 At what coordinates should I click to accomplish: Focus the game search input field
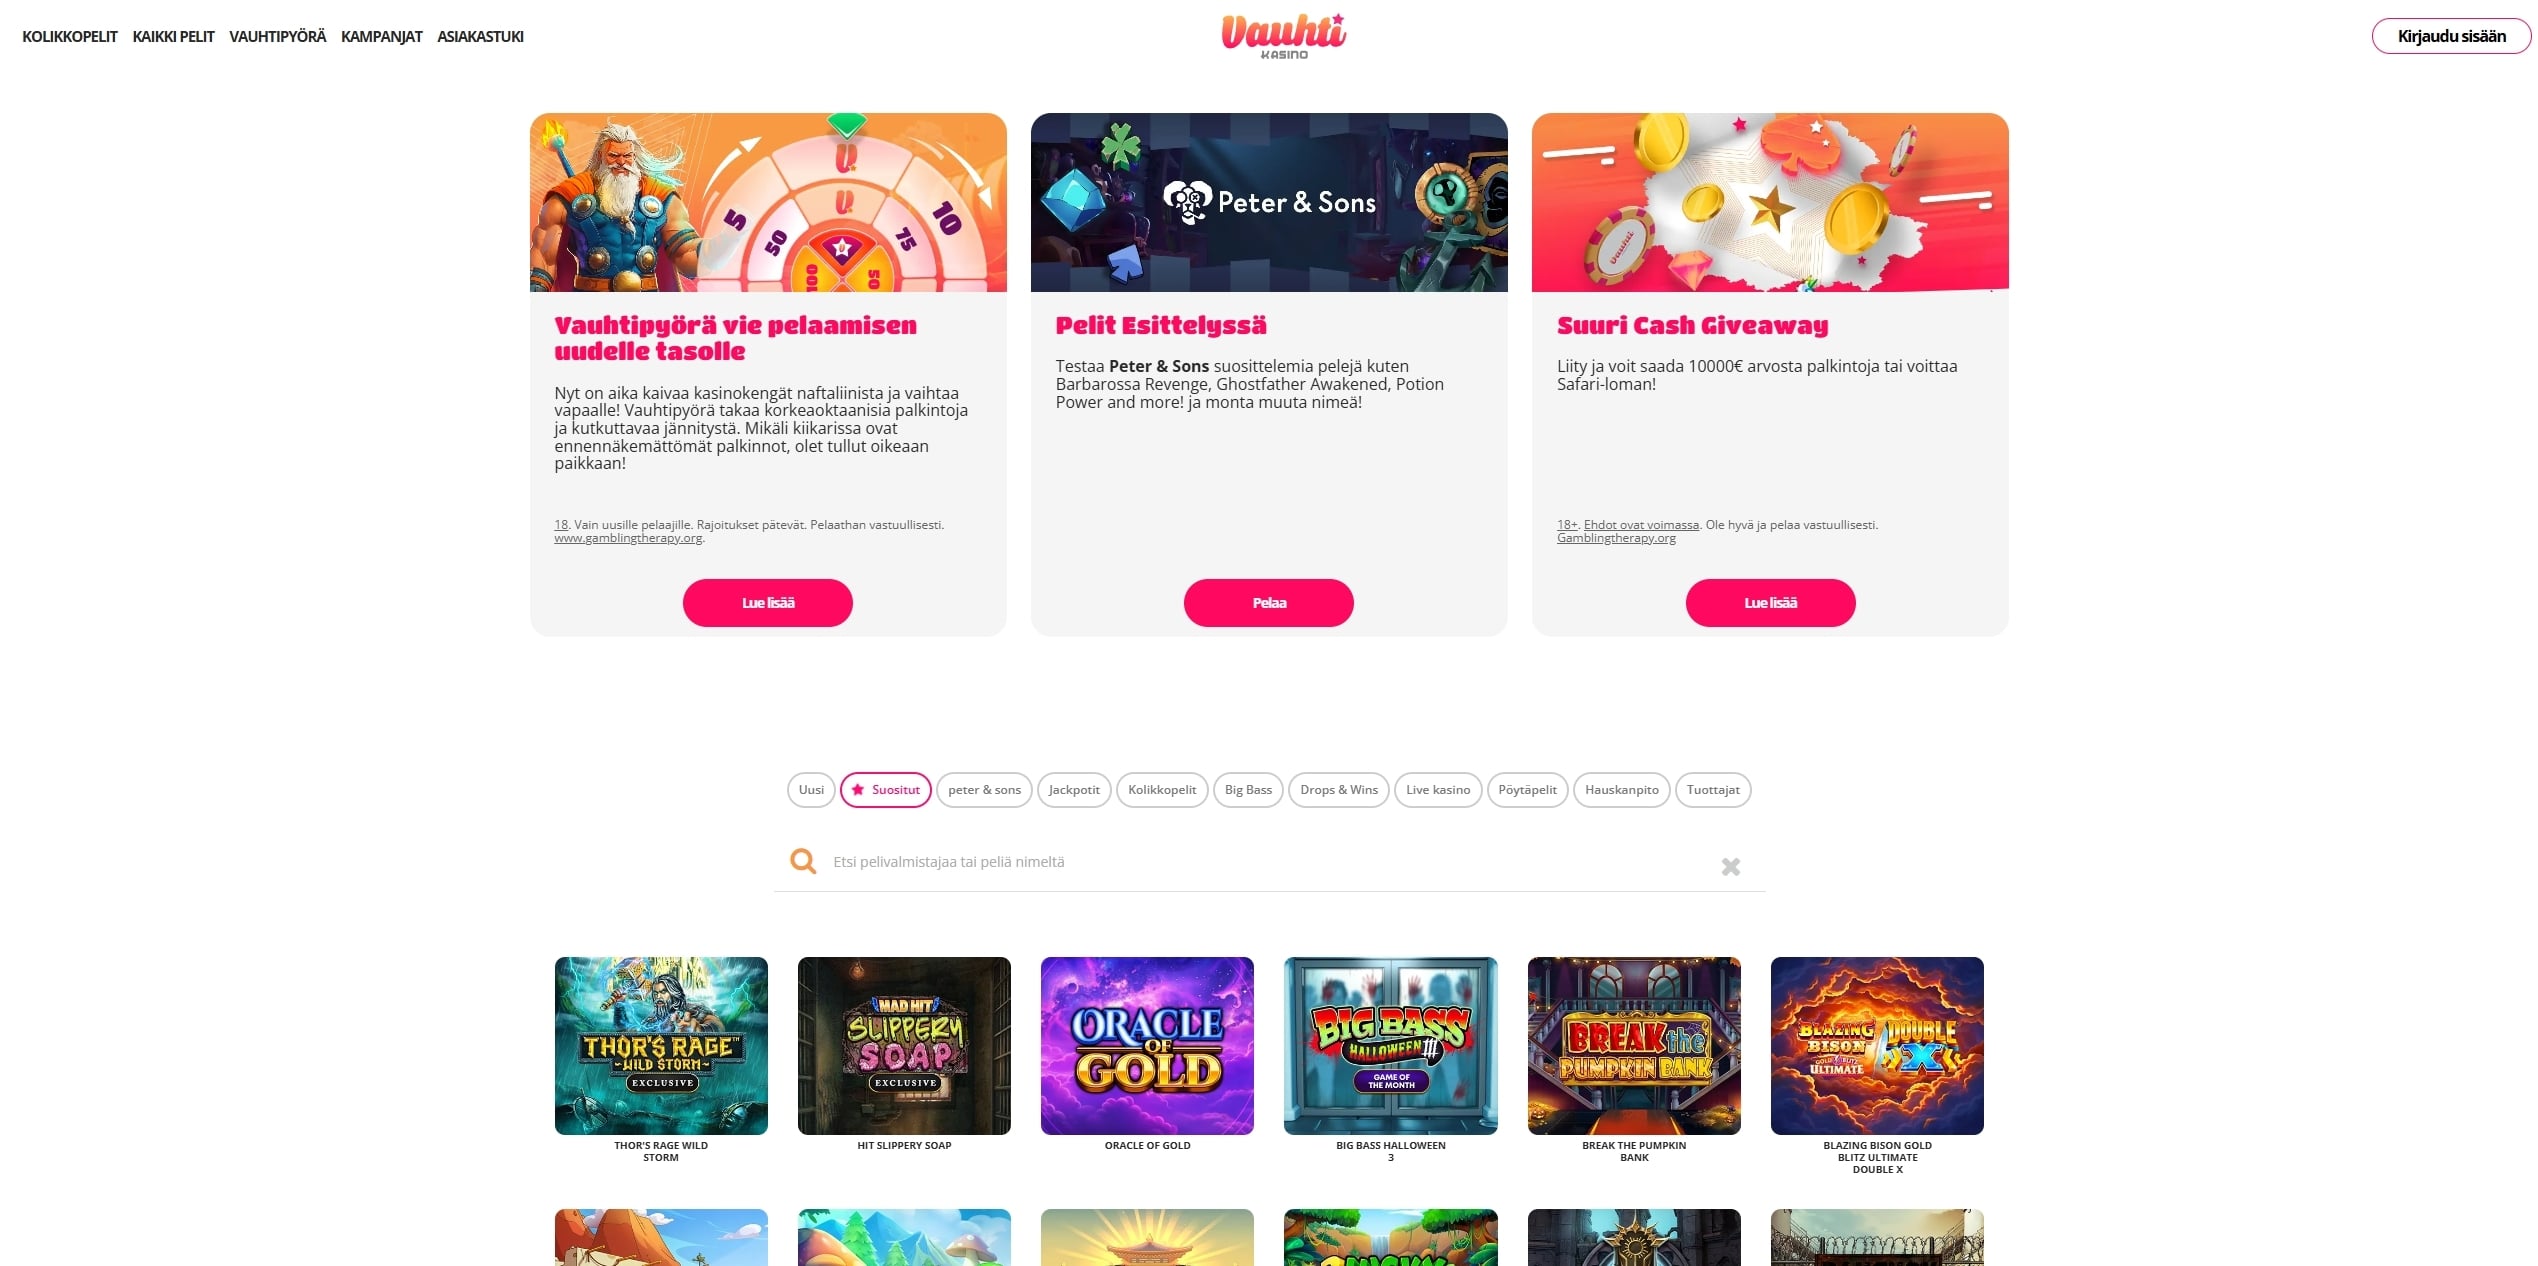coord(1270,862)
